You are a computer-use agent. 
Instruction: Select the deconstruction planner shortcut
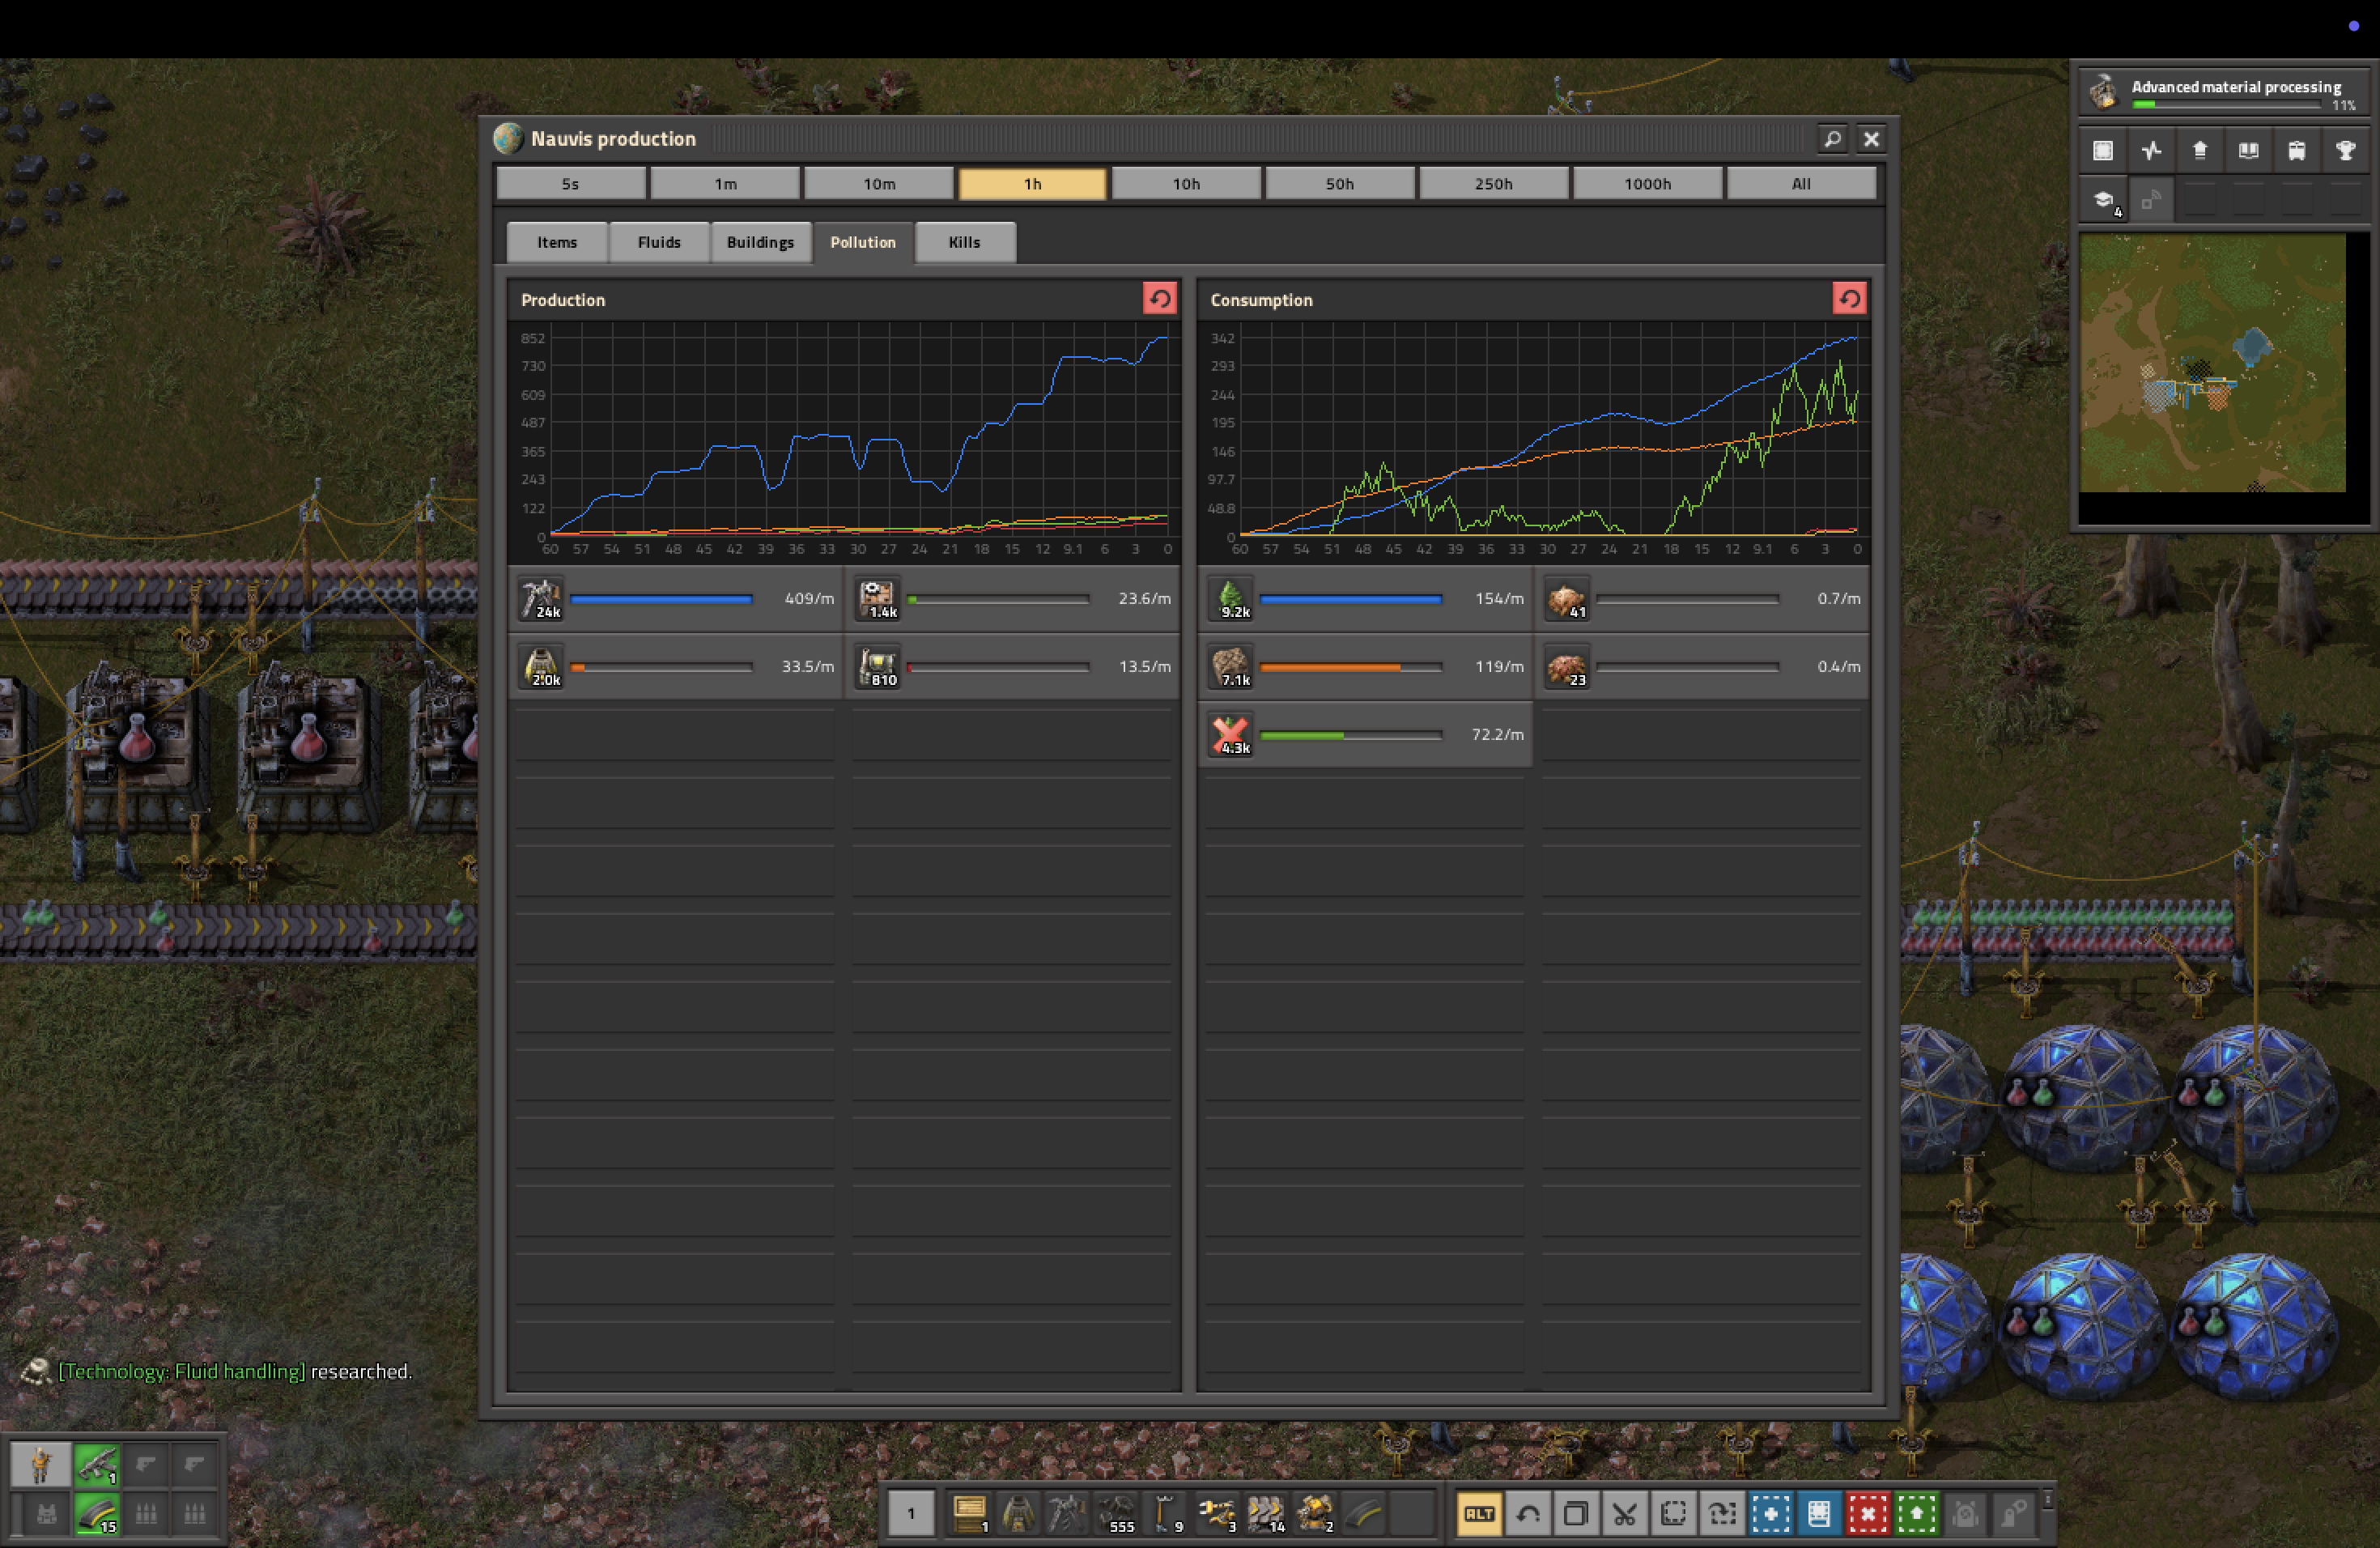coord(1867,1514)
